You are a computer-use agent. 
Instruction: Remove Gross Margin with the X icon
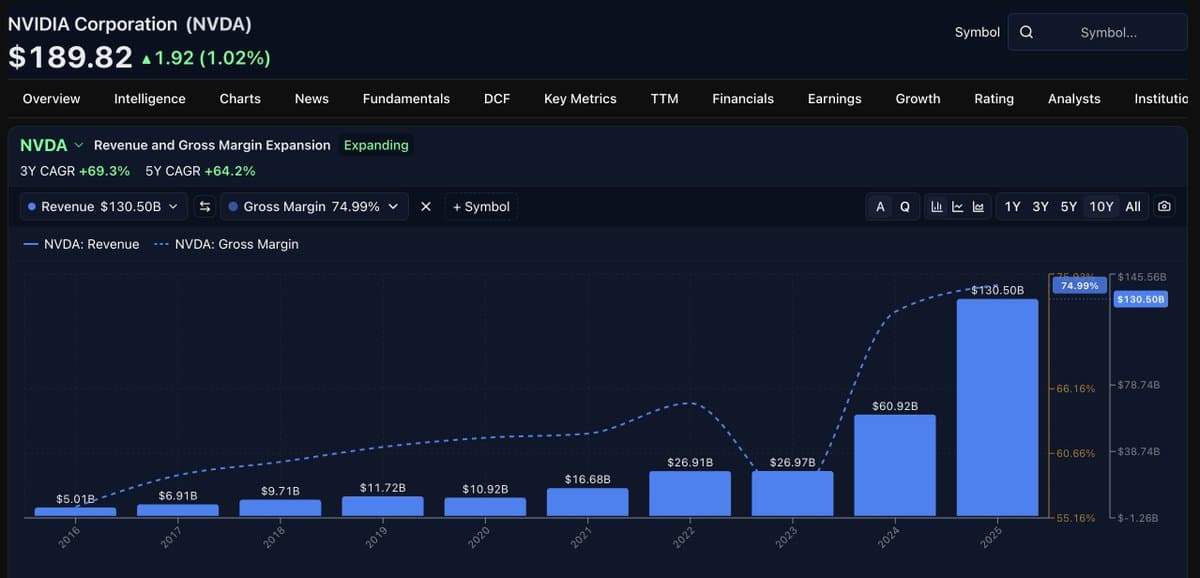tap(425, 206)
